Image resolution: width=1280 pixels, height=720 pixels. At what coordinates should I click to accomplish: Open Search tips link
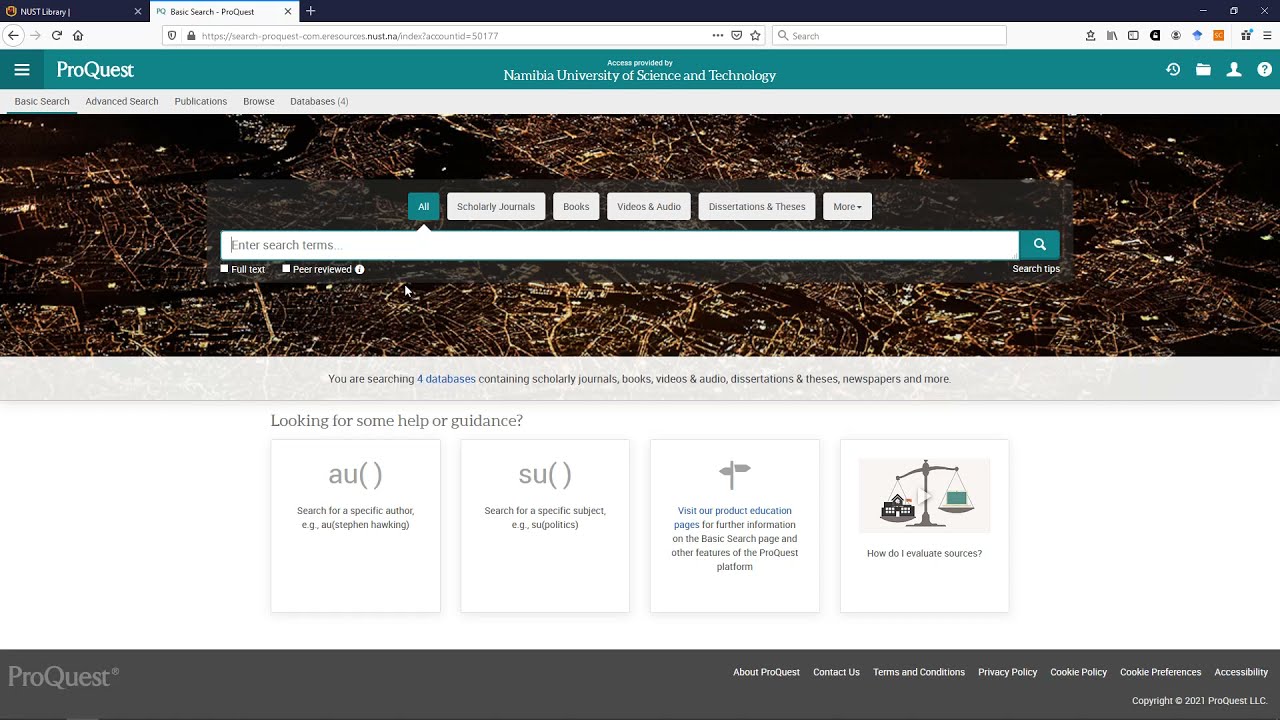[1036, 269]
